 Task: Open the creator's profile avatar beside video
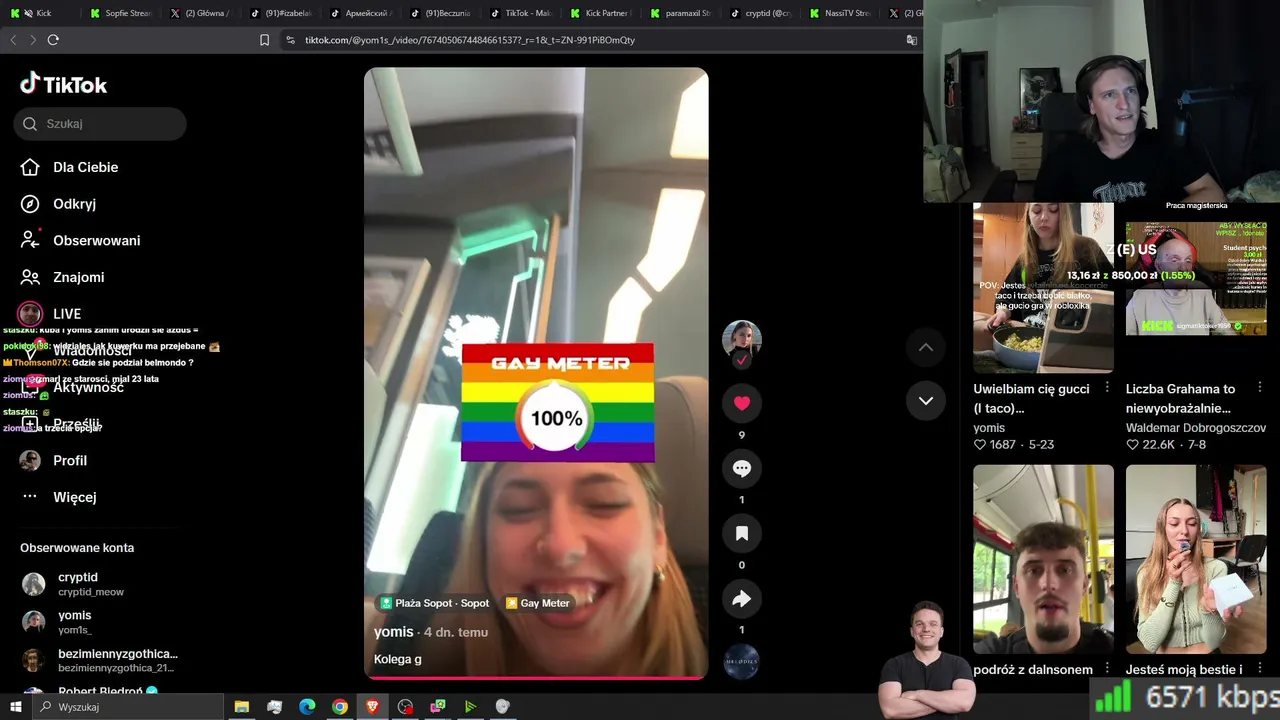click(741, 340)
